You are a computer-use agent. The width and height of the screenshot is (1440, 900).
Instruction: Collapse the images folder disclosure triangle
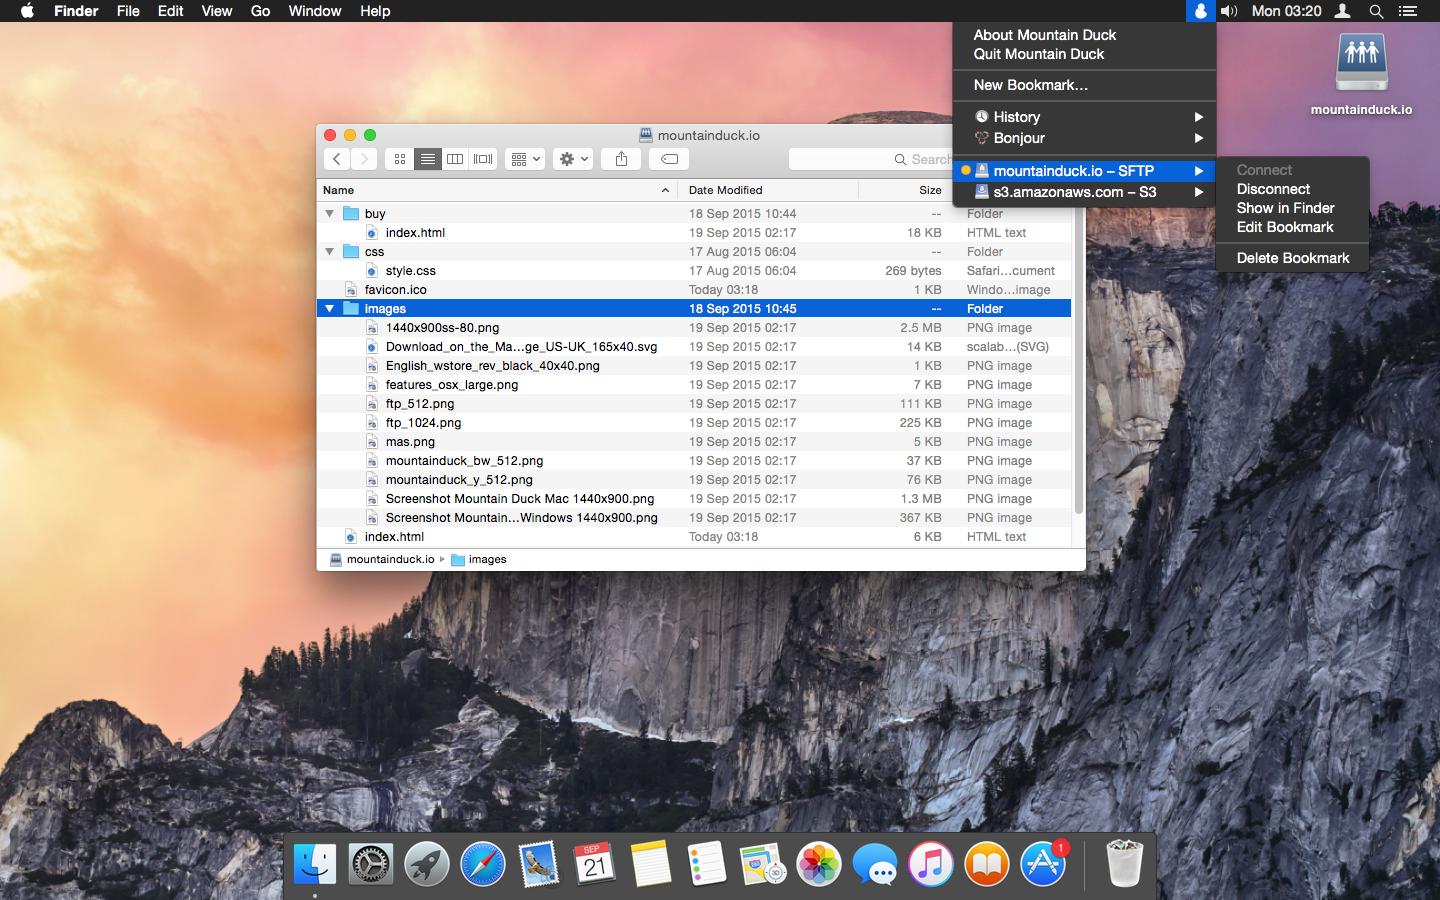click(x=330, y=309)
